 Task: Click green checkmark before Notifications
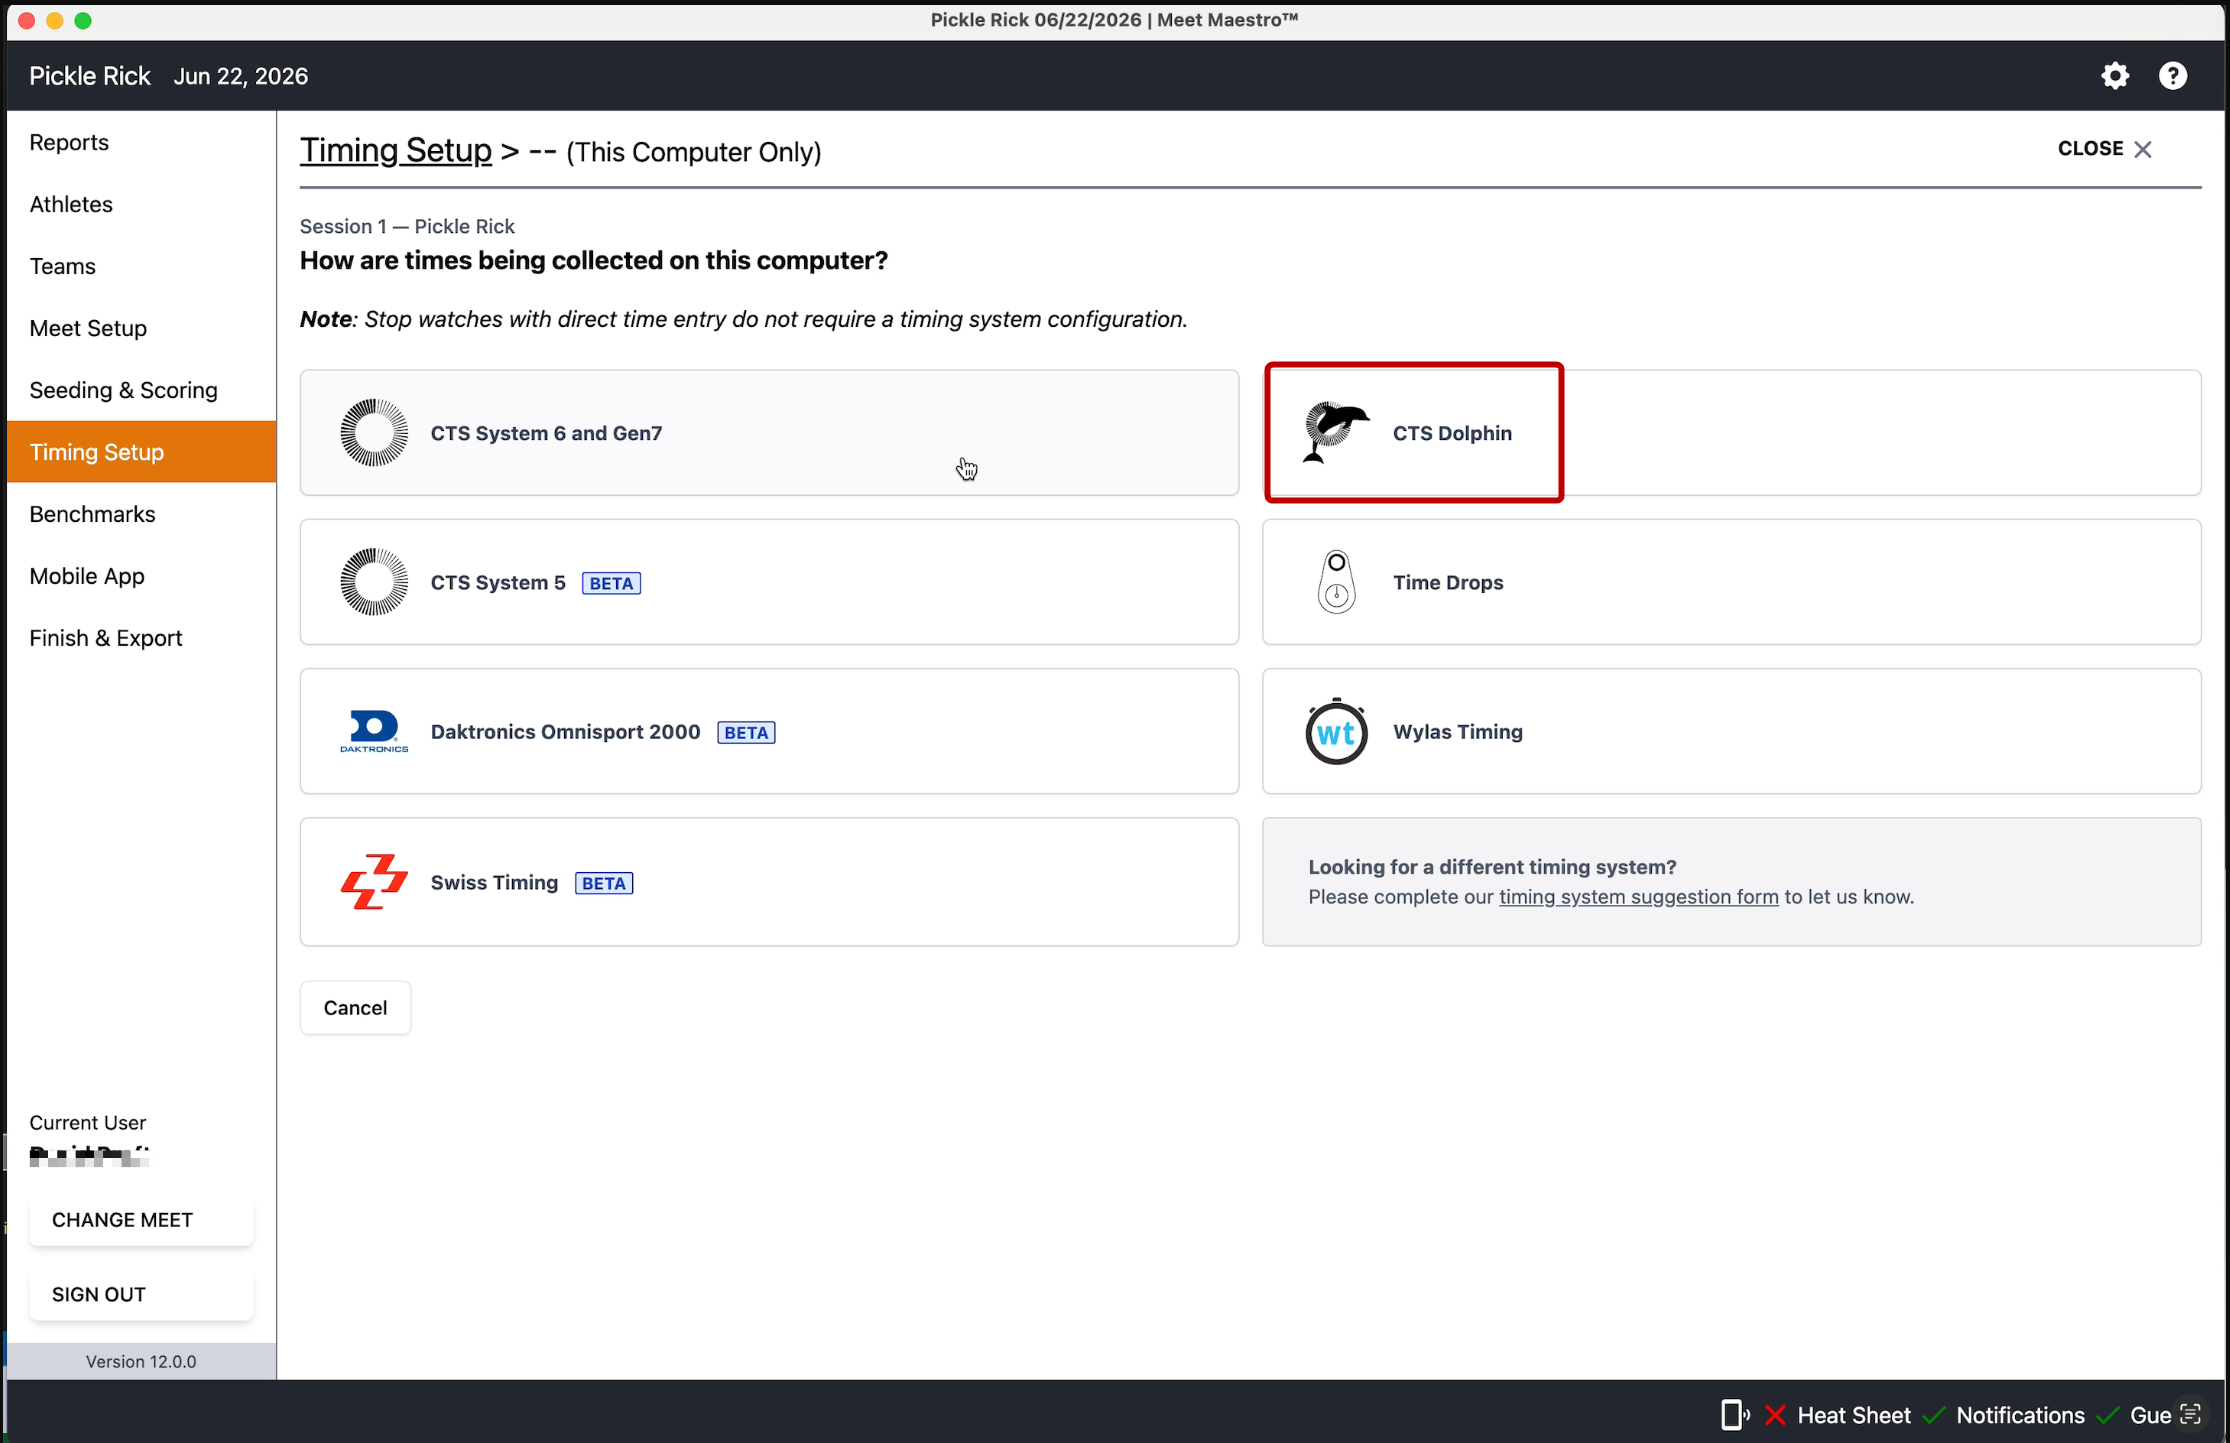coord(1934,1415)
